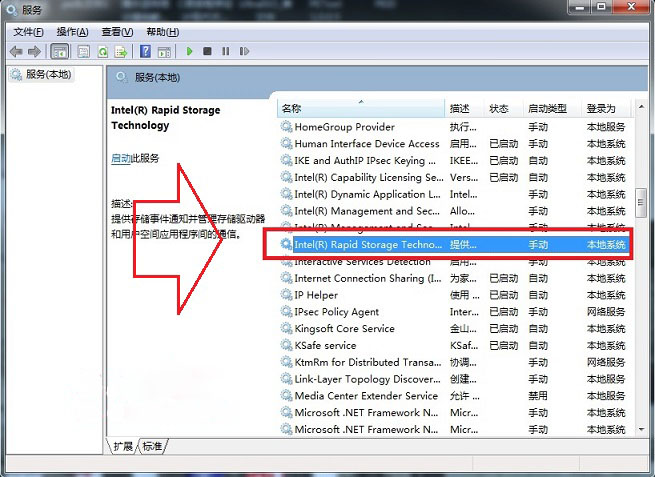Click the gear icon of Media Center Extender Service
655x477 pixels.
pos(286,396)
